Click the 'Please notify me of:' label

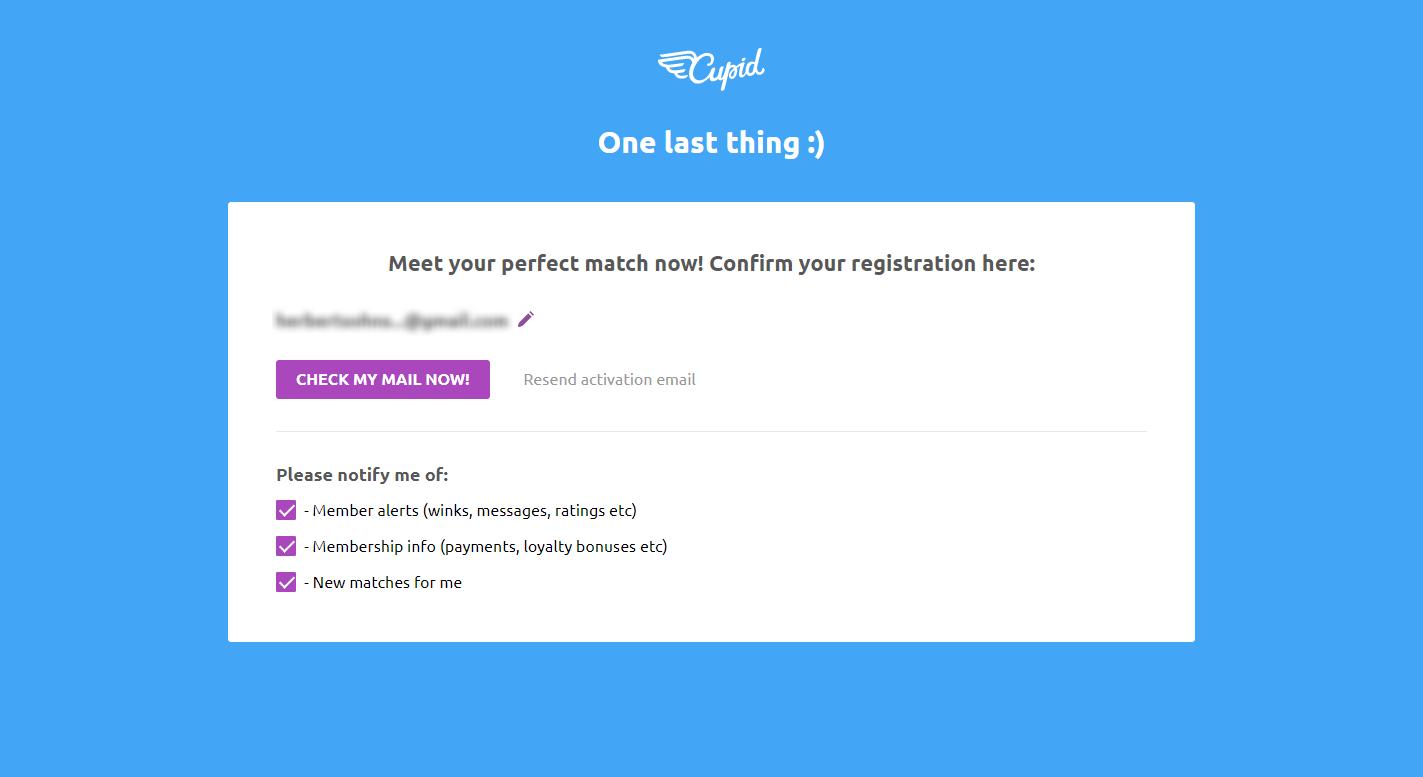(x=362, y=474)
